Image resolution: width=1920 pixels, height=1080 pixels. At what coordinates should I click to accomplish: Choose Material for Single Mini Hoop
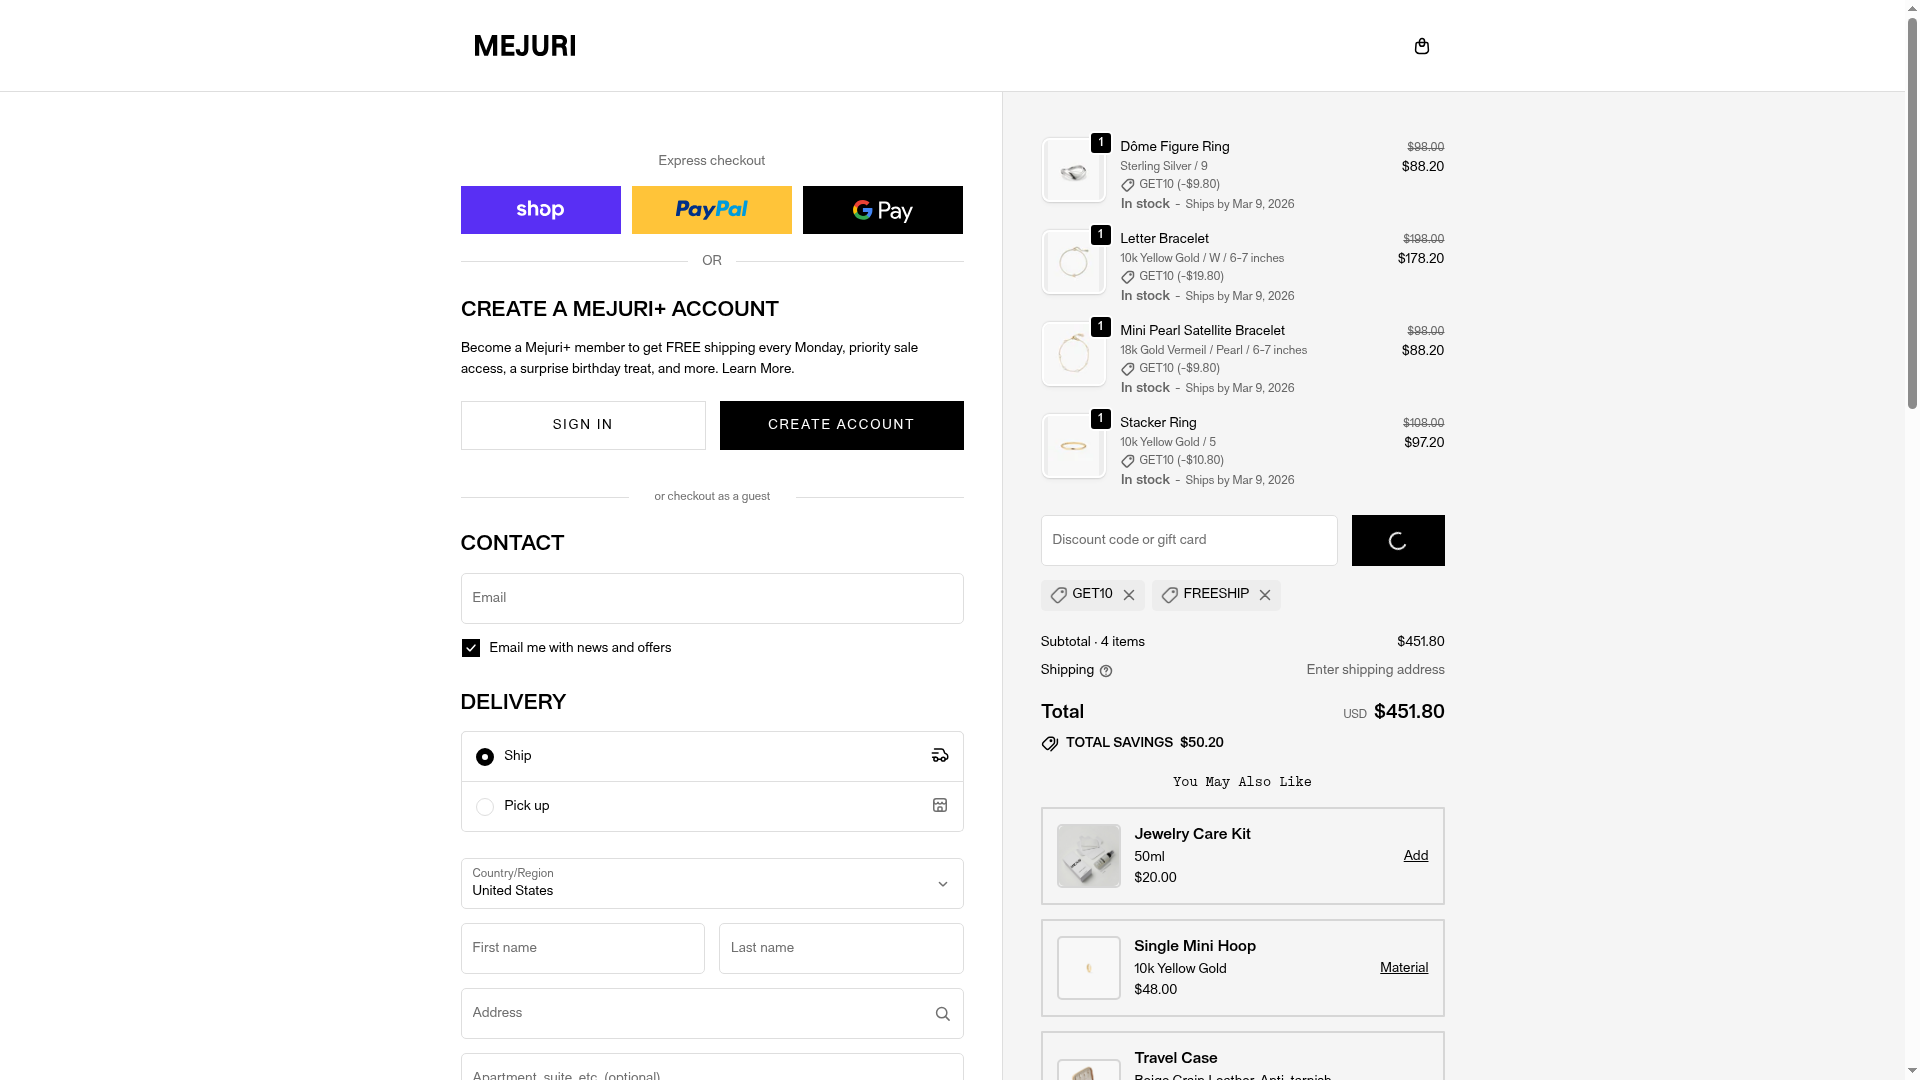(1403, 968)
